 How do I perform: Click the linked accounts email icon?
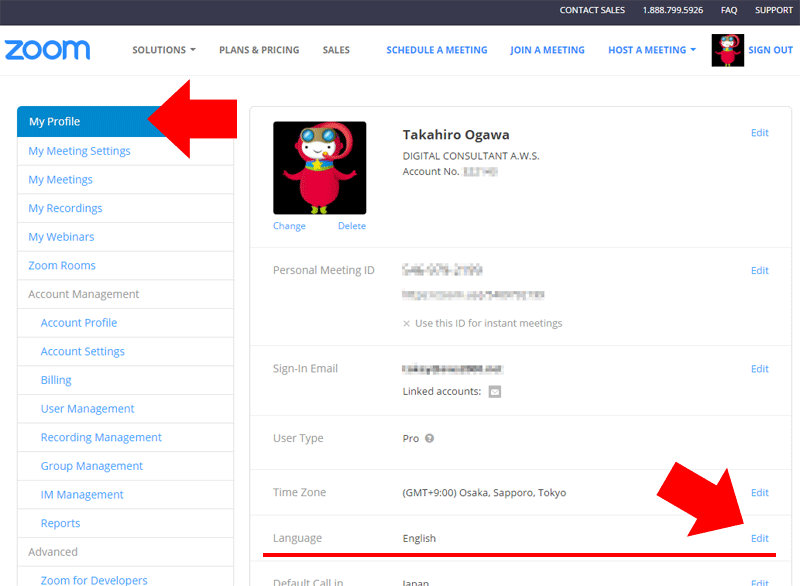tap(494, 392)
